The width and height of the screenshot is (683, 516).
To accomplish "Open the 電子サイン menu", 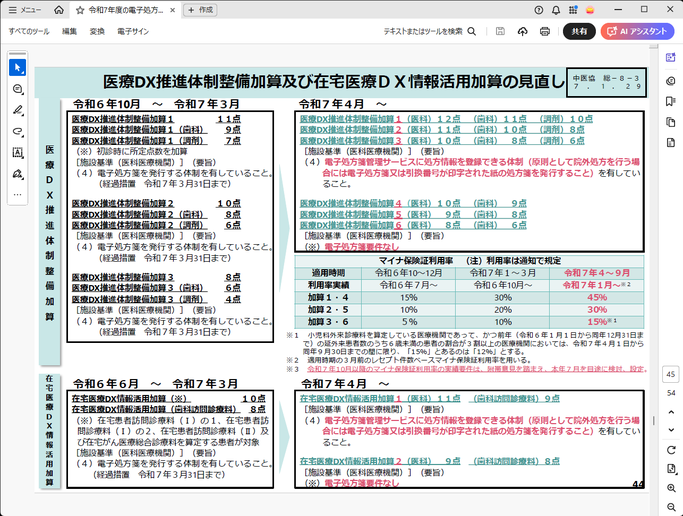I will pyautogui.click(x=133, y=31).
